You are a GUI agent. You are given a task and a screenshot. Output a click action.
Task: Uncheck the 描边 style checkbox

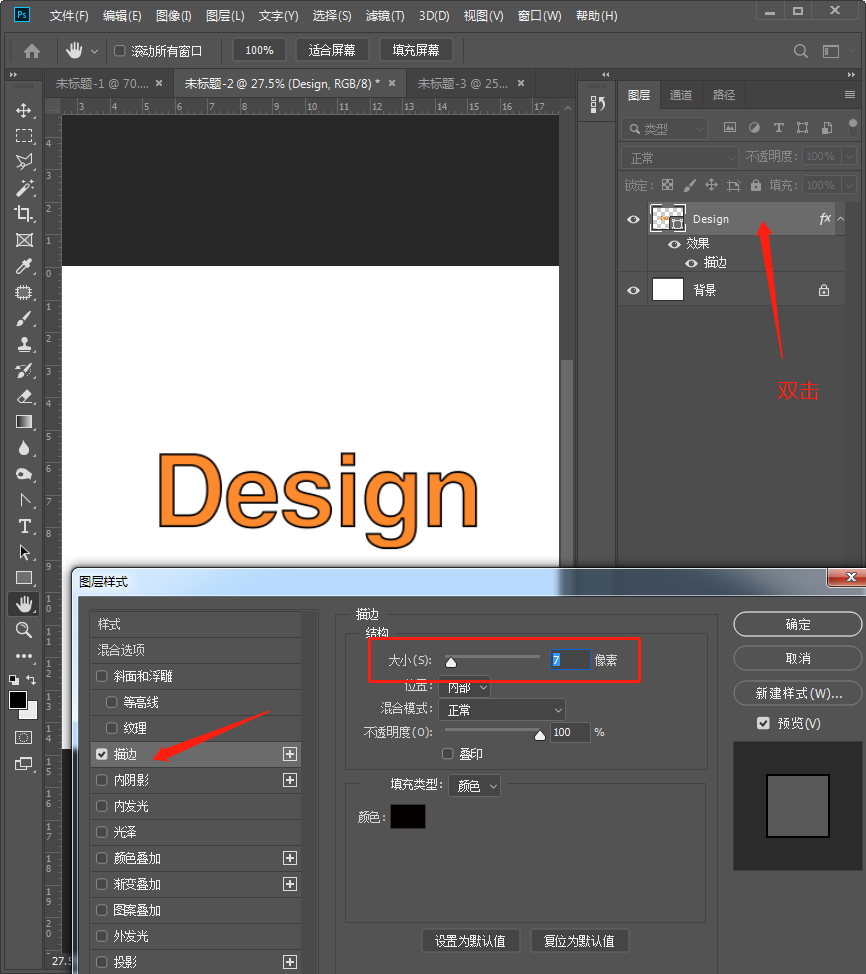102,754
